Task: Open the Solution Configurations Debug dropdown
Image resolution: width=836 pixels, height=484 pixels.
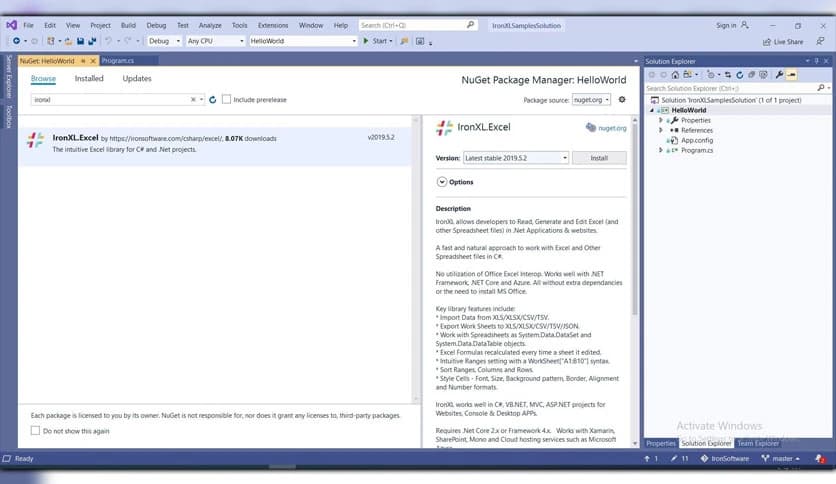Action: tap(165, 41)
